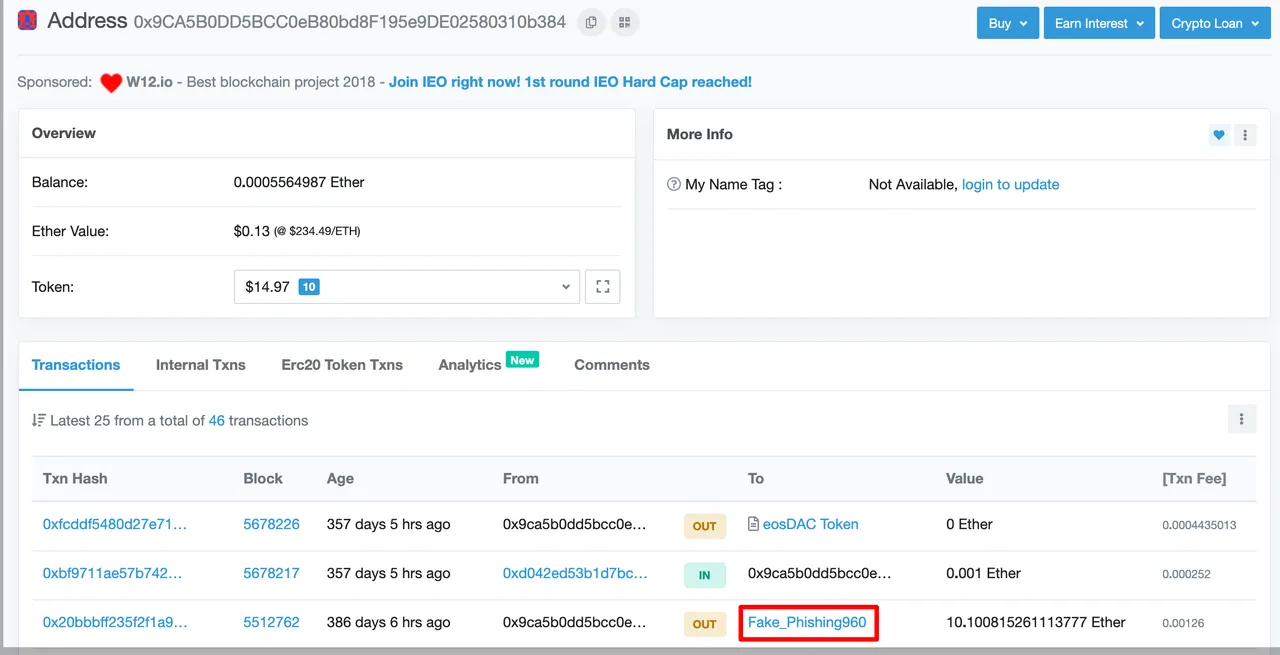The image size is (1280, 655).
Task: Open block 5678217
Action: [x=271, y=573]
